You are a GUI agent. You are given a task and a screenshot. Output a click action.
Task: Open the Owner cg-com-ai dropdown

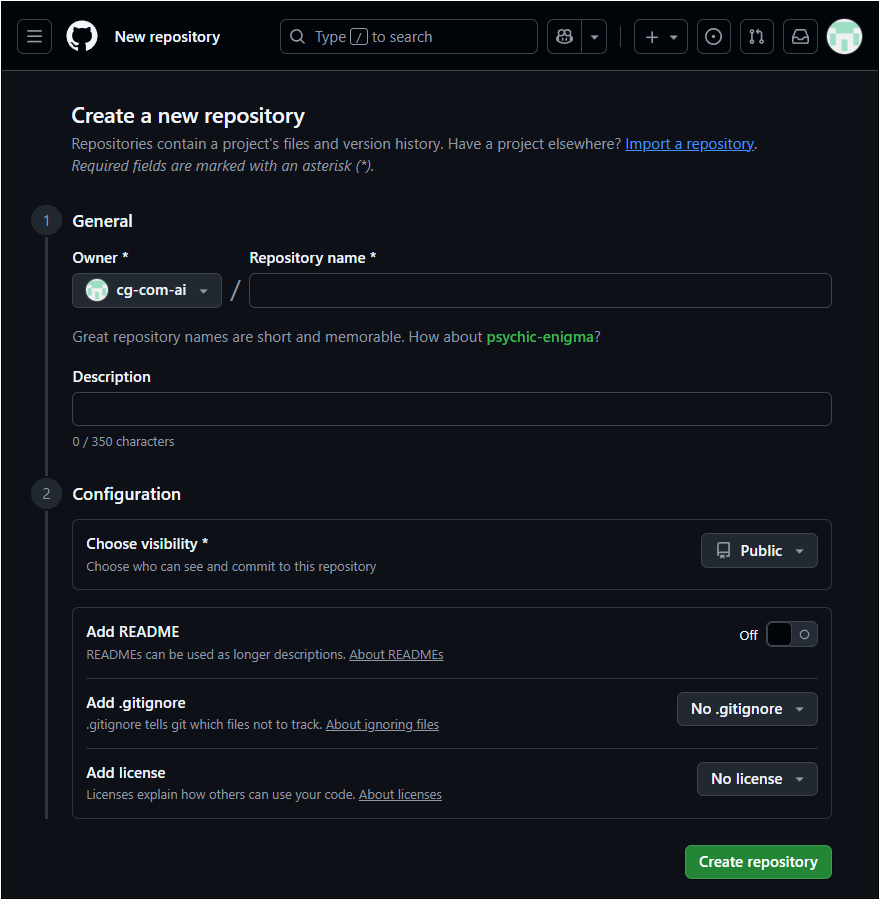point(147,290)
